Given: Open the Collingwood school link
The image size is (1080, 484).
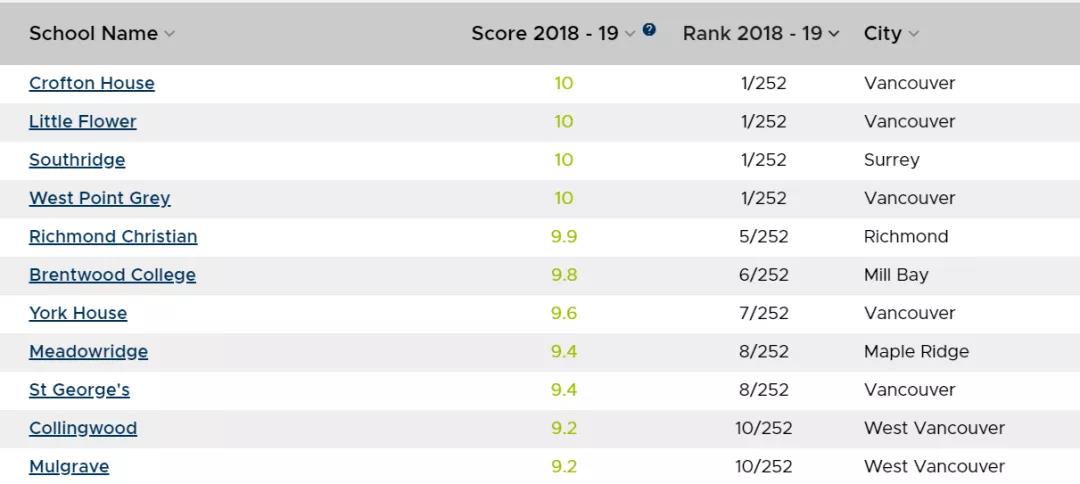Looking at the screenshot, I should click(83, 428).
